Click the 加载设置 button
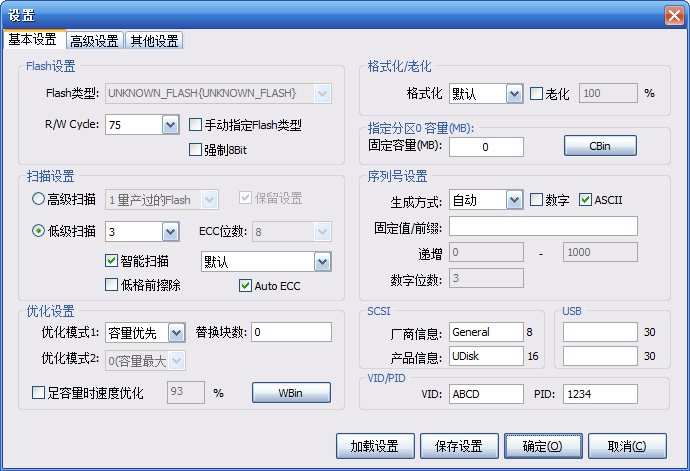 coord(375,446)
